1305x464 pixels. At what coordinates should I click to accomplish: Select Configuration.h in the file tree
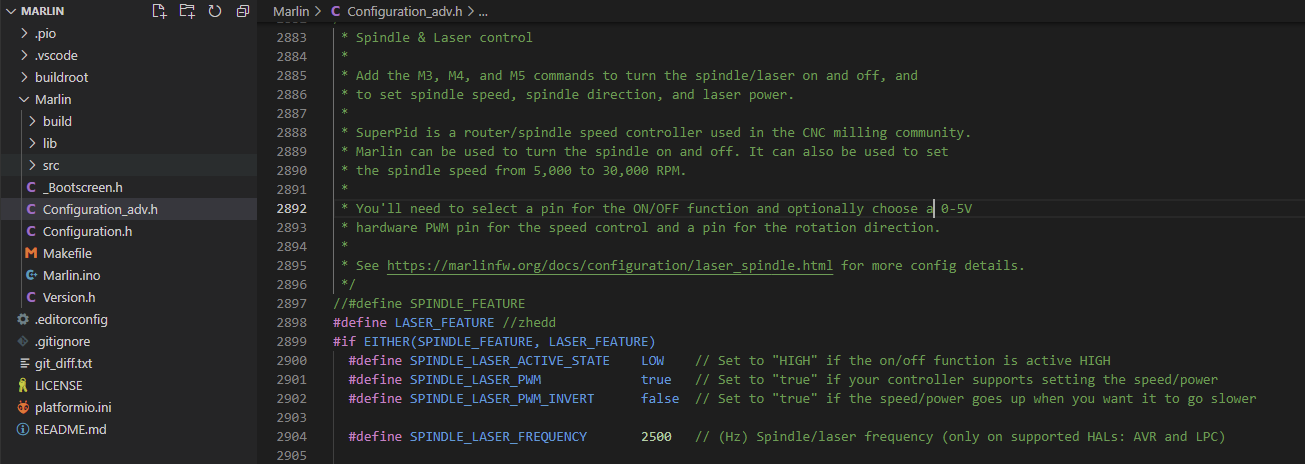[x=88, y=231]
